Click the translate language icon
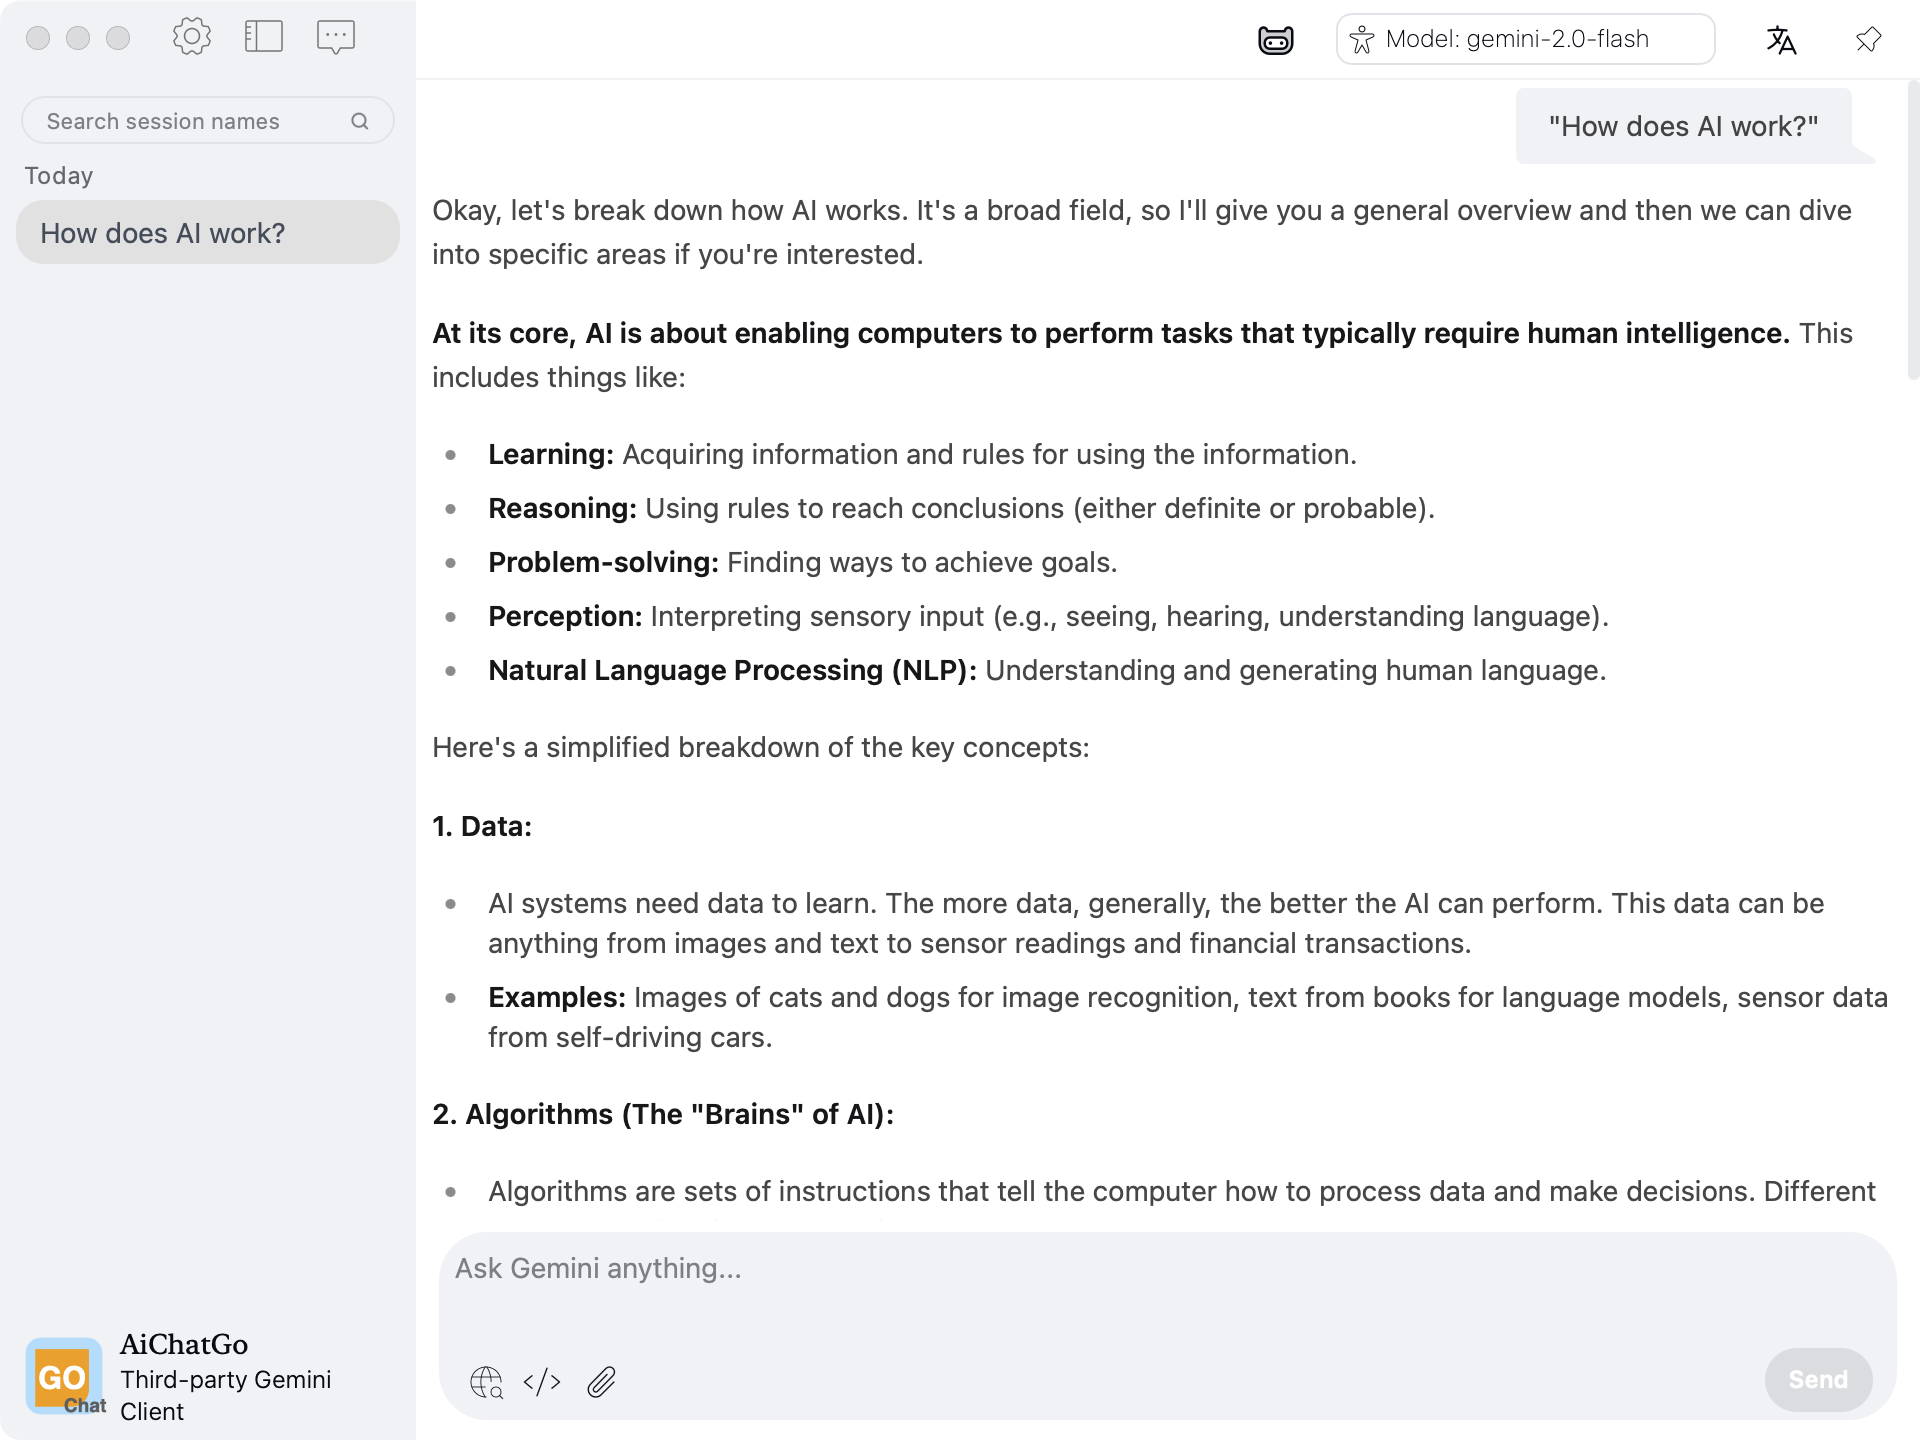 coord(1781,40)
